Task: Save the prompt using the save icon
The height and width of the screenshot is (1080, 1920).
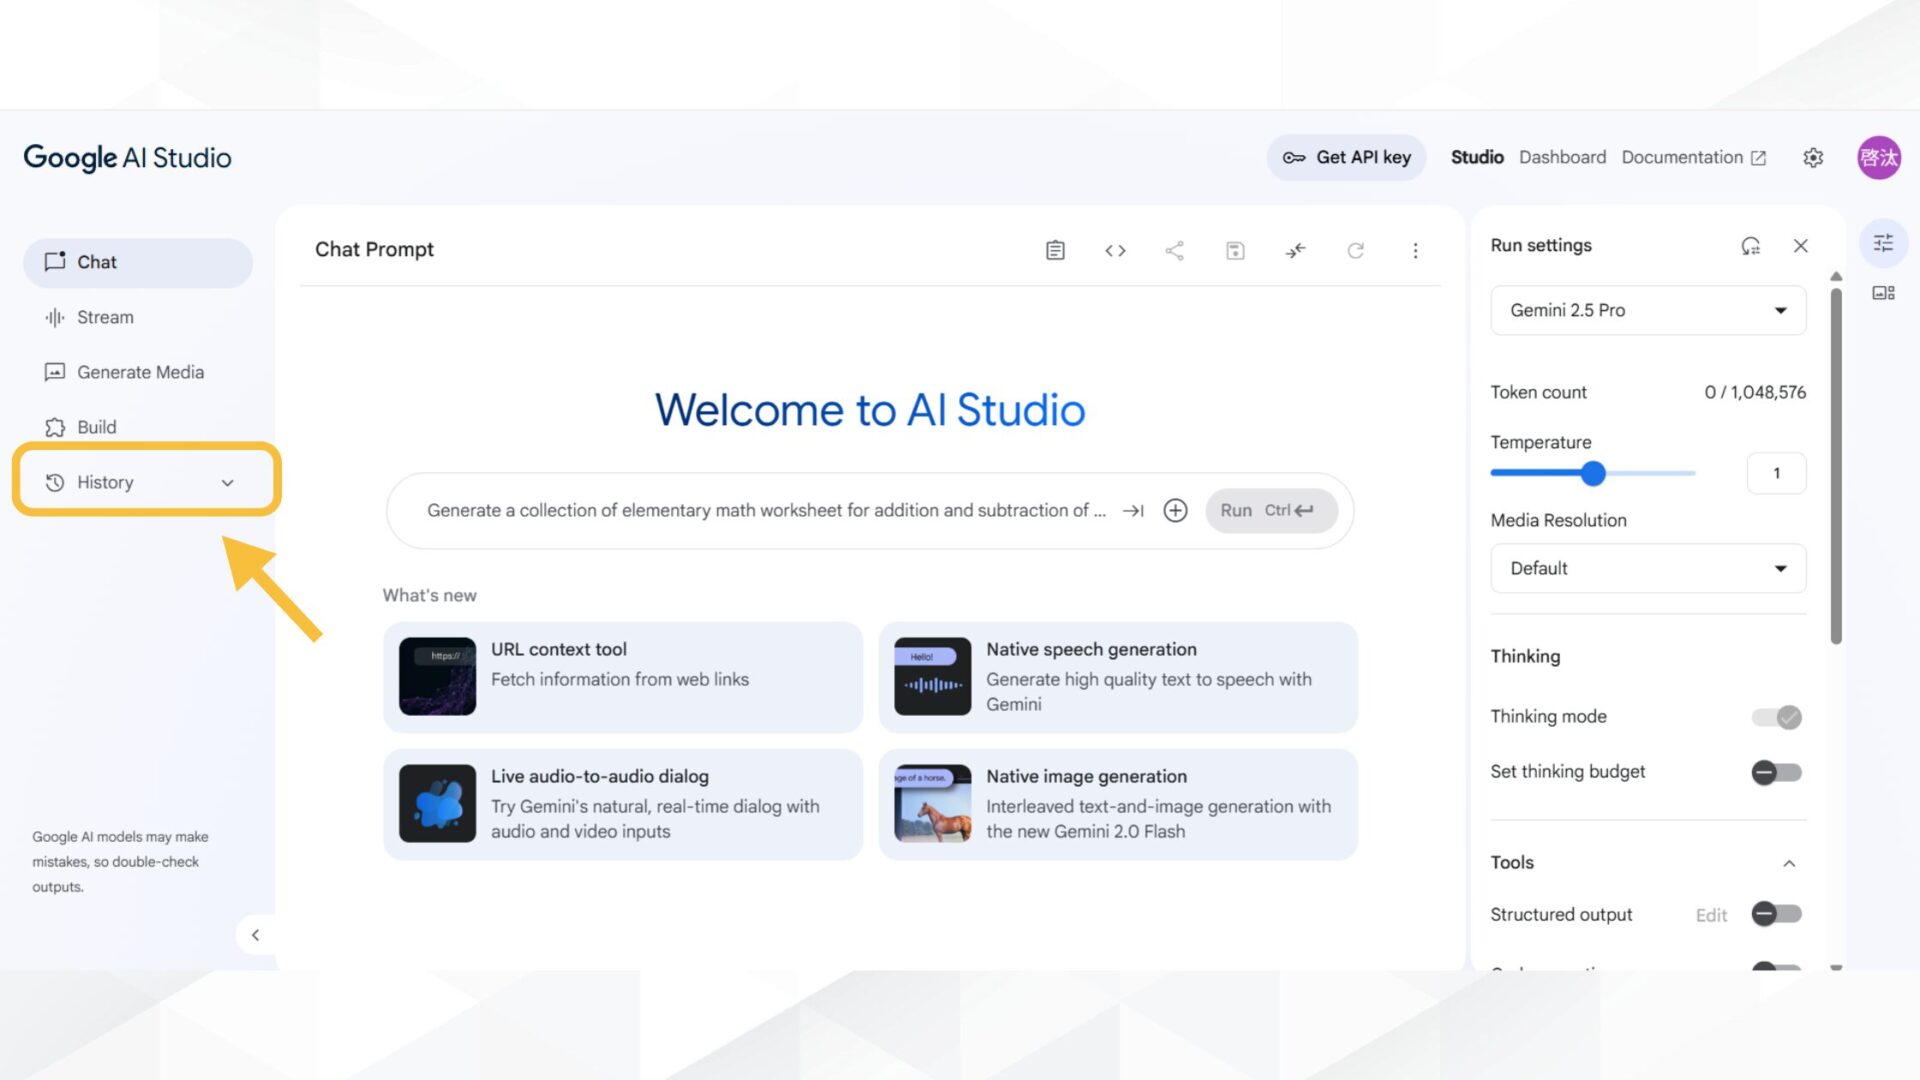Action: (x=1235, y=250)
